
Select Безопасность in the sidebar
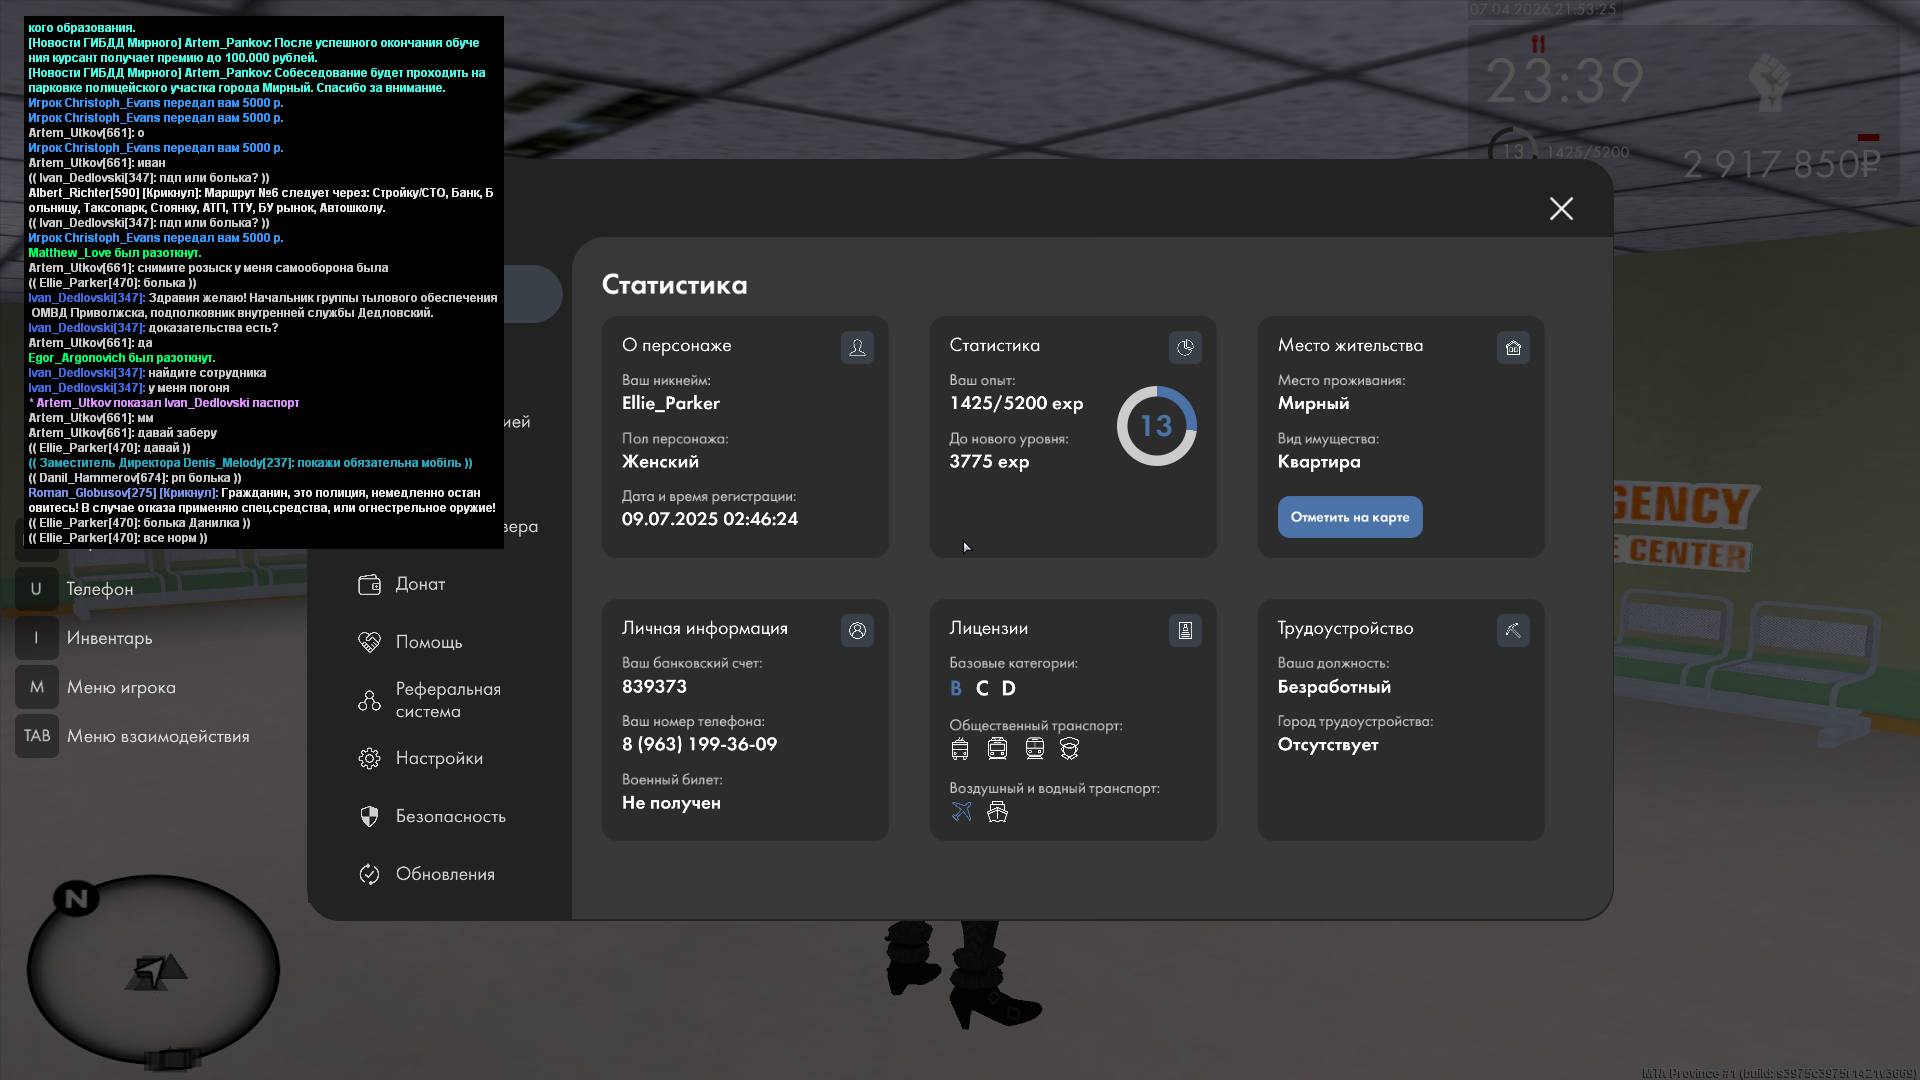click(x=450, y=816)
